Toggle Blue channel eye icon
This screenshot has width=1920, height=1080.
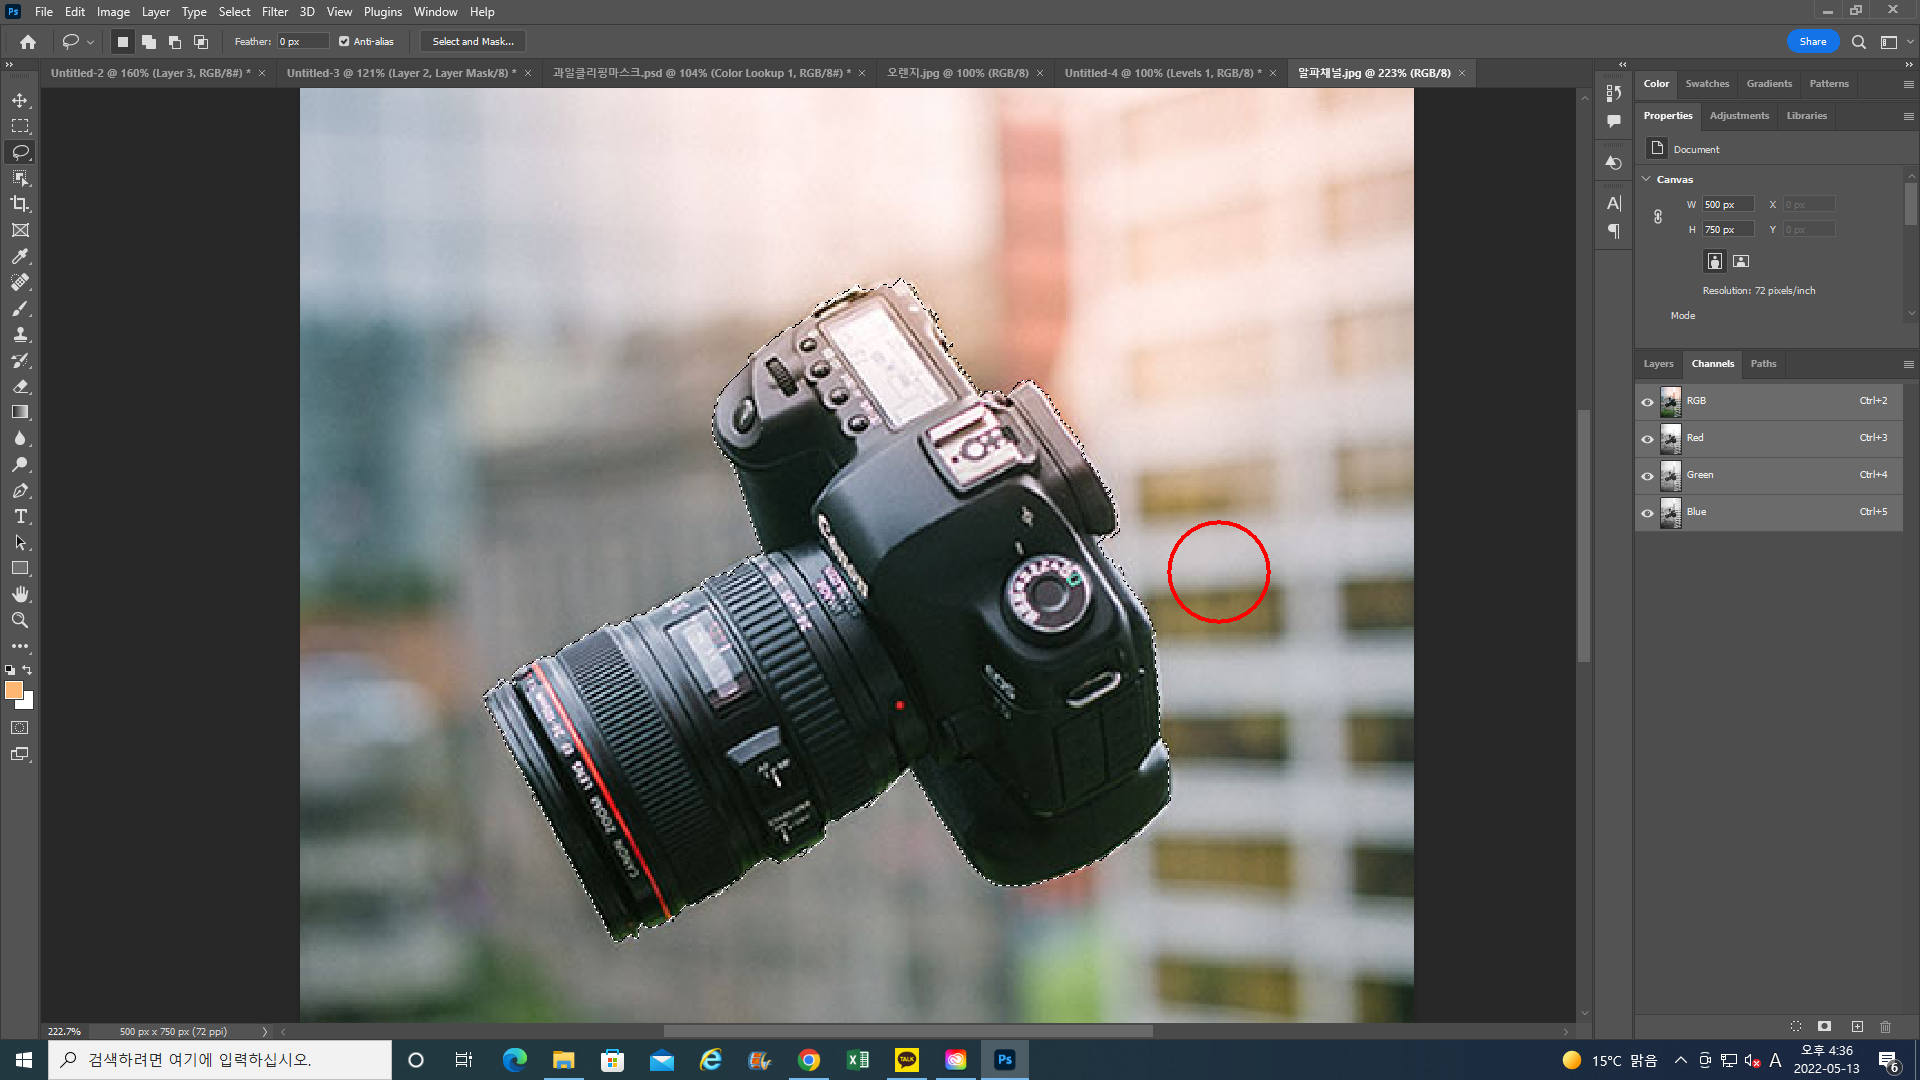[1647, 512]
